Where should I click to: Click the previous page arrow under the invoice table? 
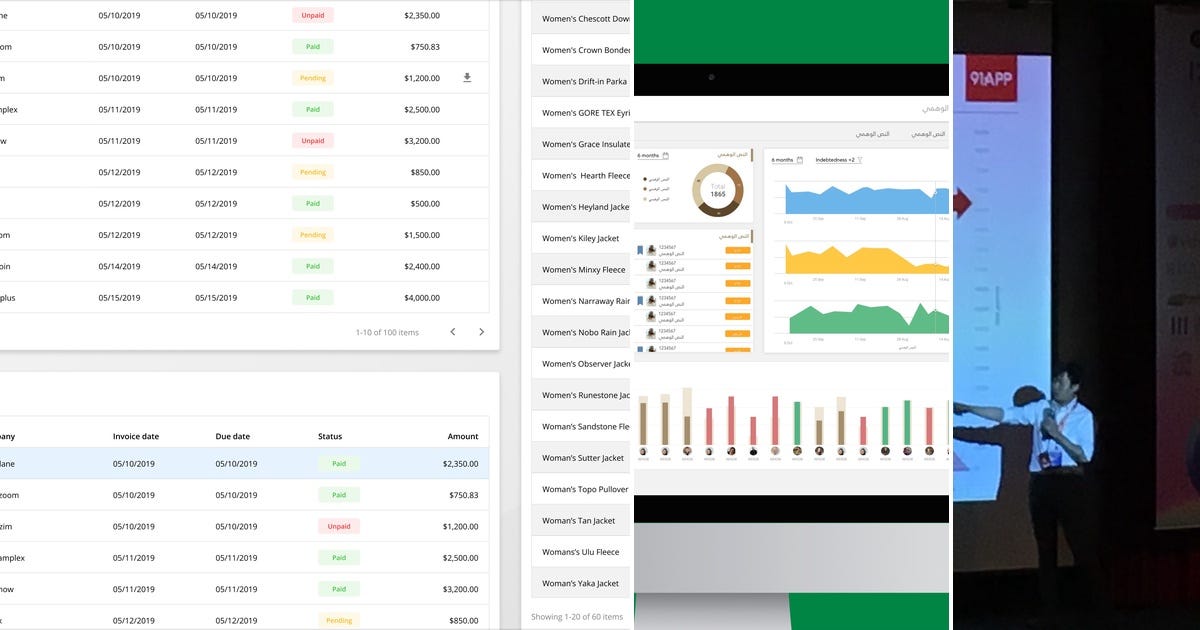452,331
